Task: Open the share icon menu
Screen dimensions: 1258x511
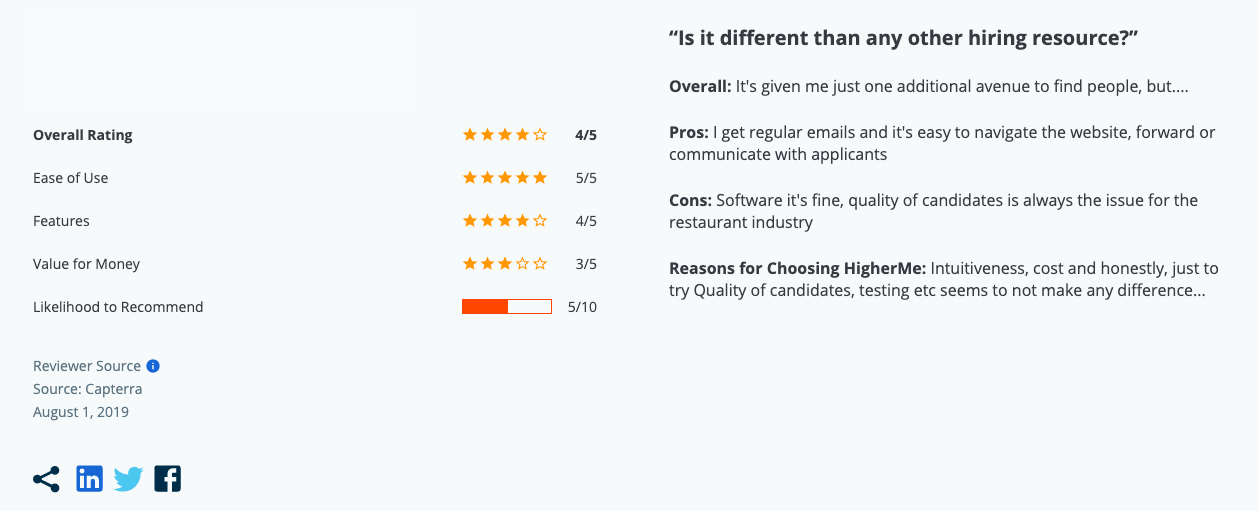Action: point(46,479)
